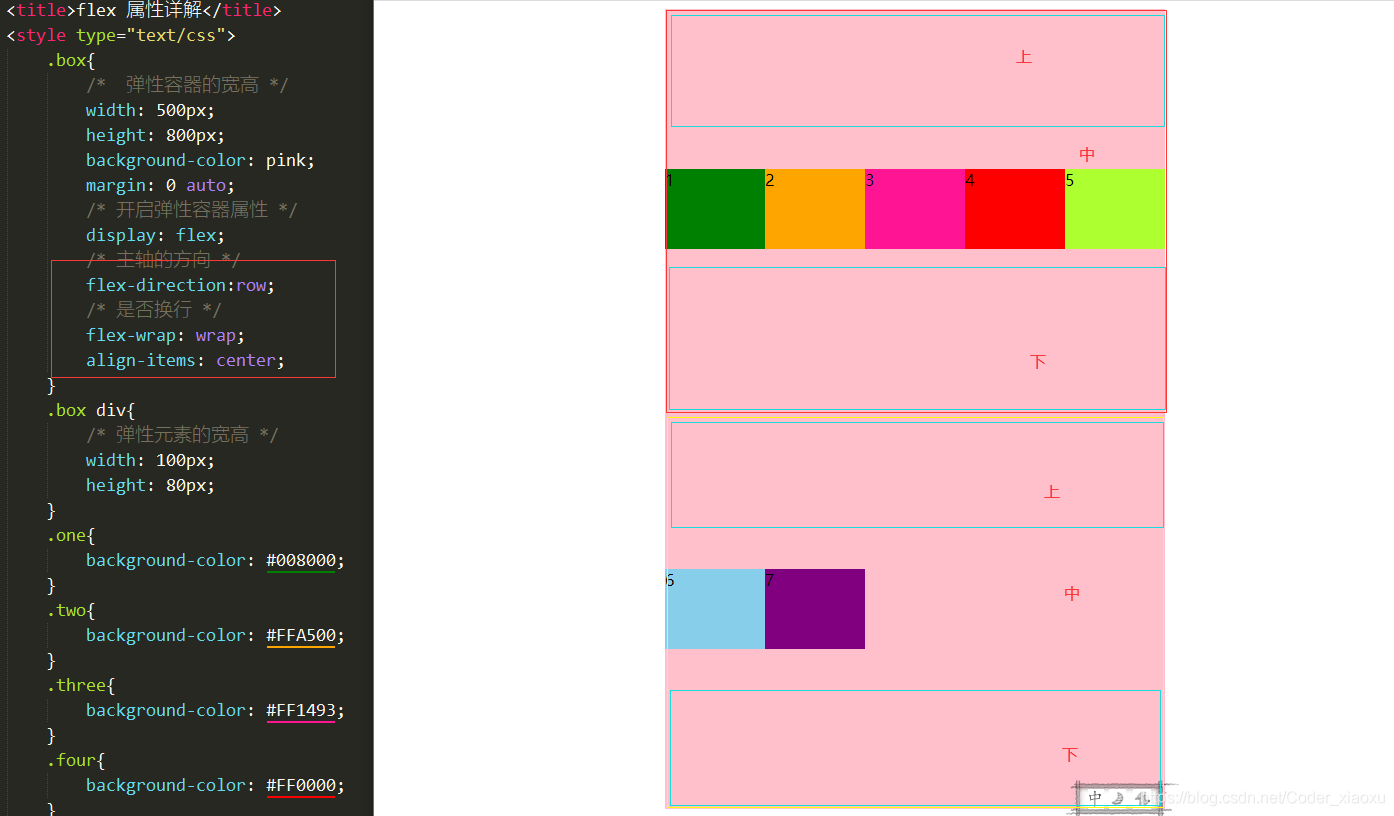Click the style type="text/css" tag line
This screenshot has width=1394, height=816.
[x=121, y=35]
